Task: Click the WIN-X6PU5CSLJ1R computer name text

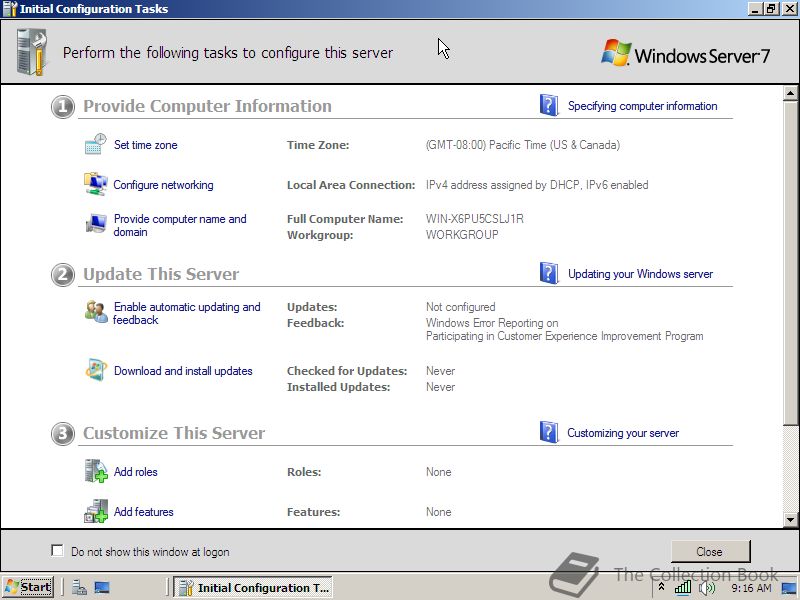Action: click(474, 219)
